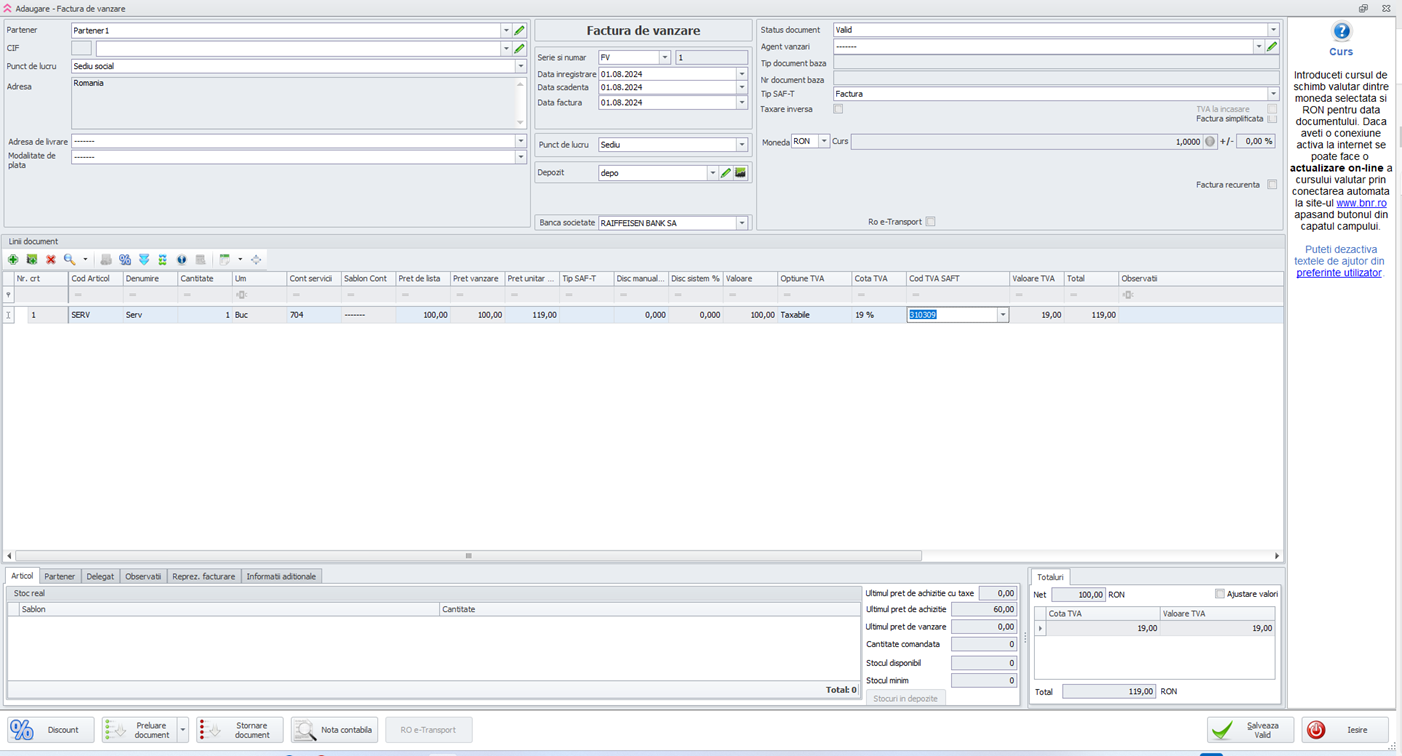Click the percent discount toolbar icon
This screenshot has height=756, width=1402.
[125, 260]
